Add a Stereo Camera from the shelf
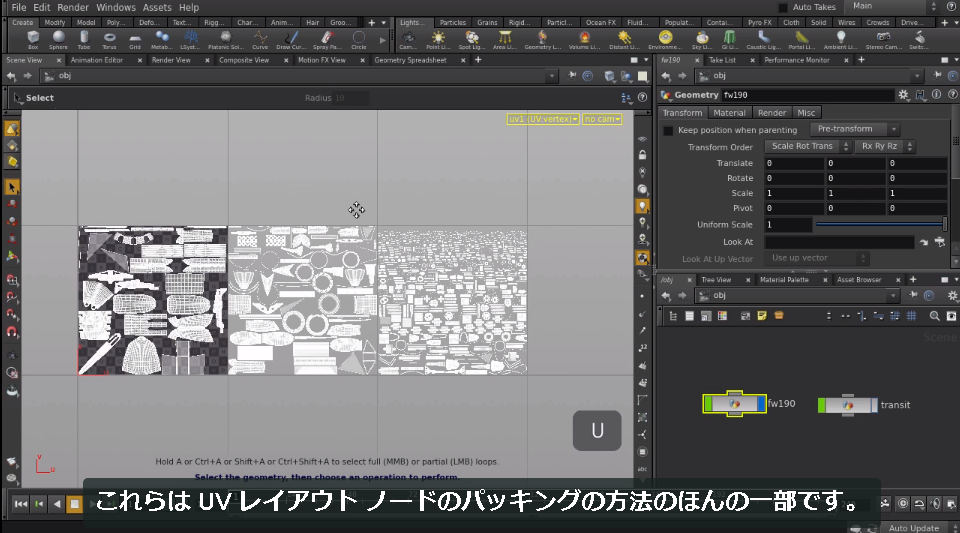 883,40
